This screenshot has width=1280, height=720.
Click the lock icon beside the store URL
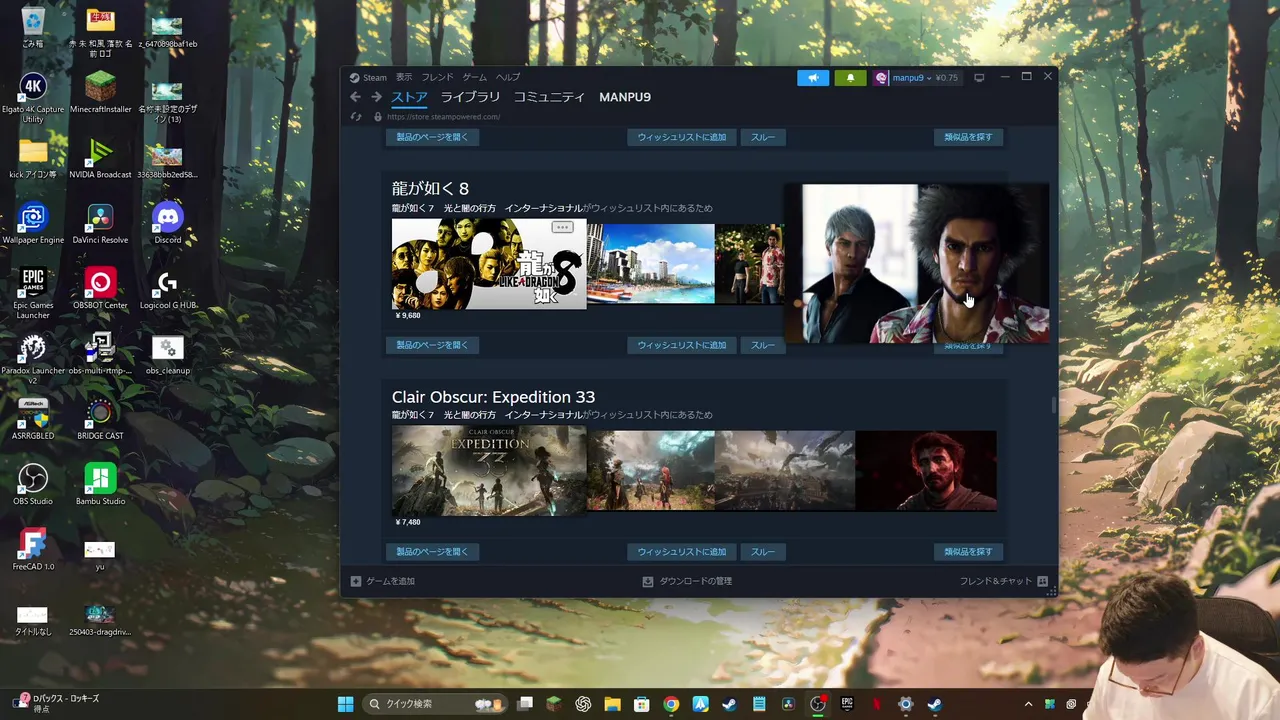click(x=377, y=117)
